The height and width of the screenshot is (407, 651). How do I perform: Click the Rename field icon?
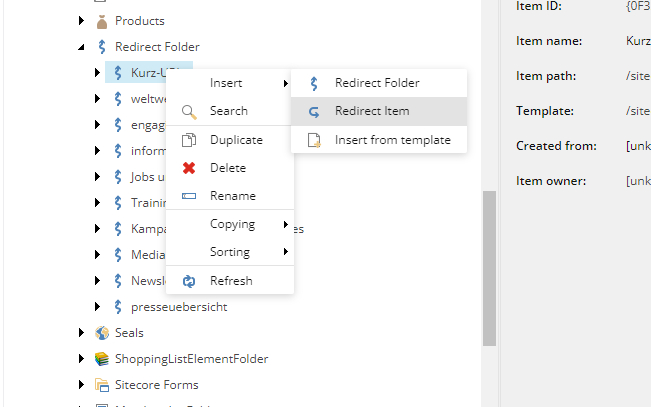point(189,196)
